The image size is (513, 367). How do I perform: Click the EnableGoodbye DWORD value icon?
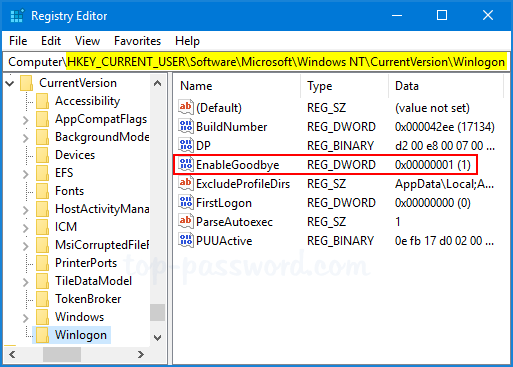[186, 164]
